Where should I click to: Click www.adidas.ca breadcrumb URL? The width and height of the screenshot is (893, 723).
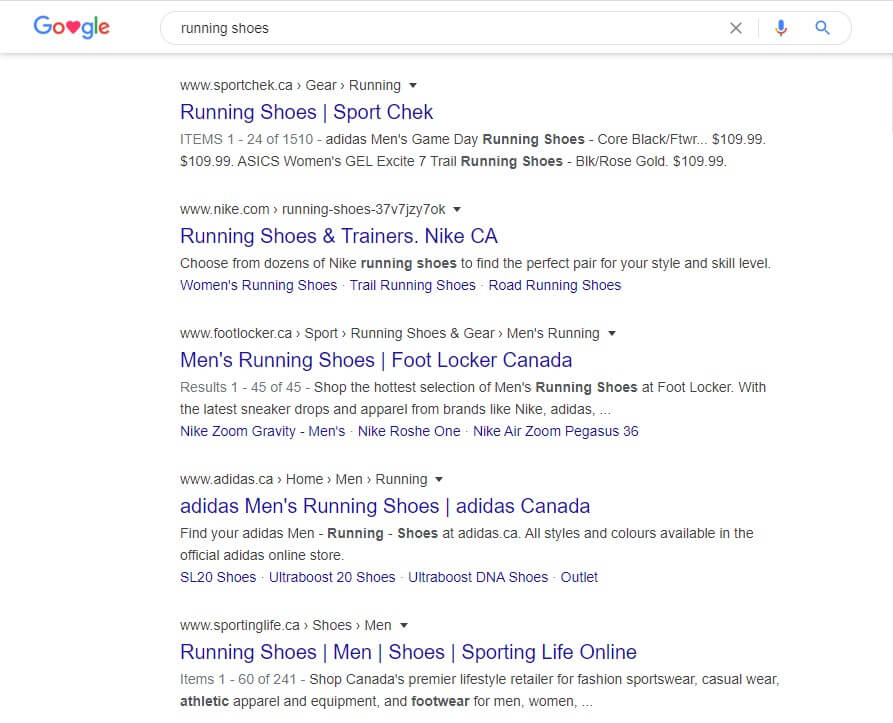pos(227,479)
